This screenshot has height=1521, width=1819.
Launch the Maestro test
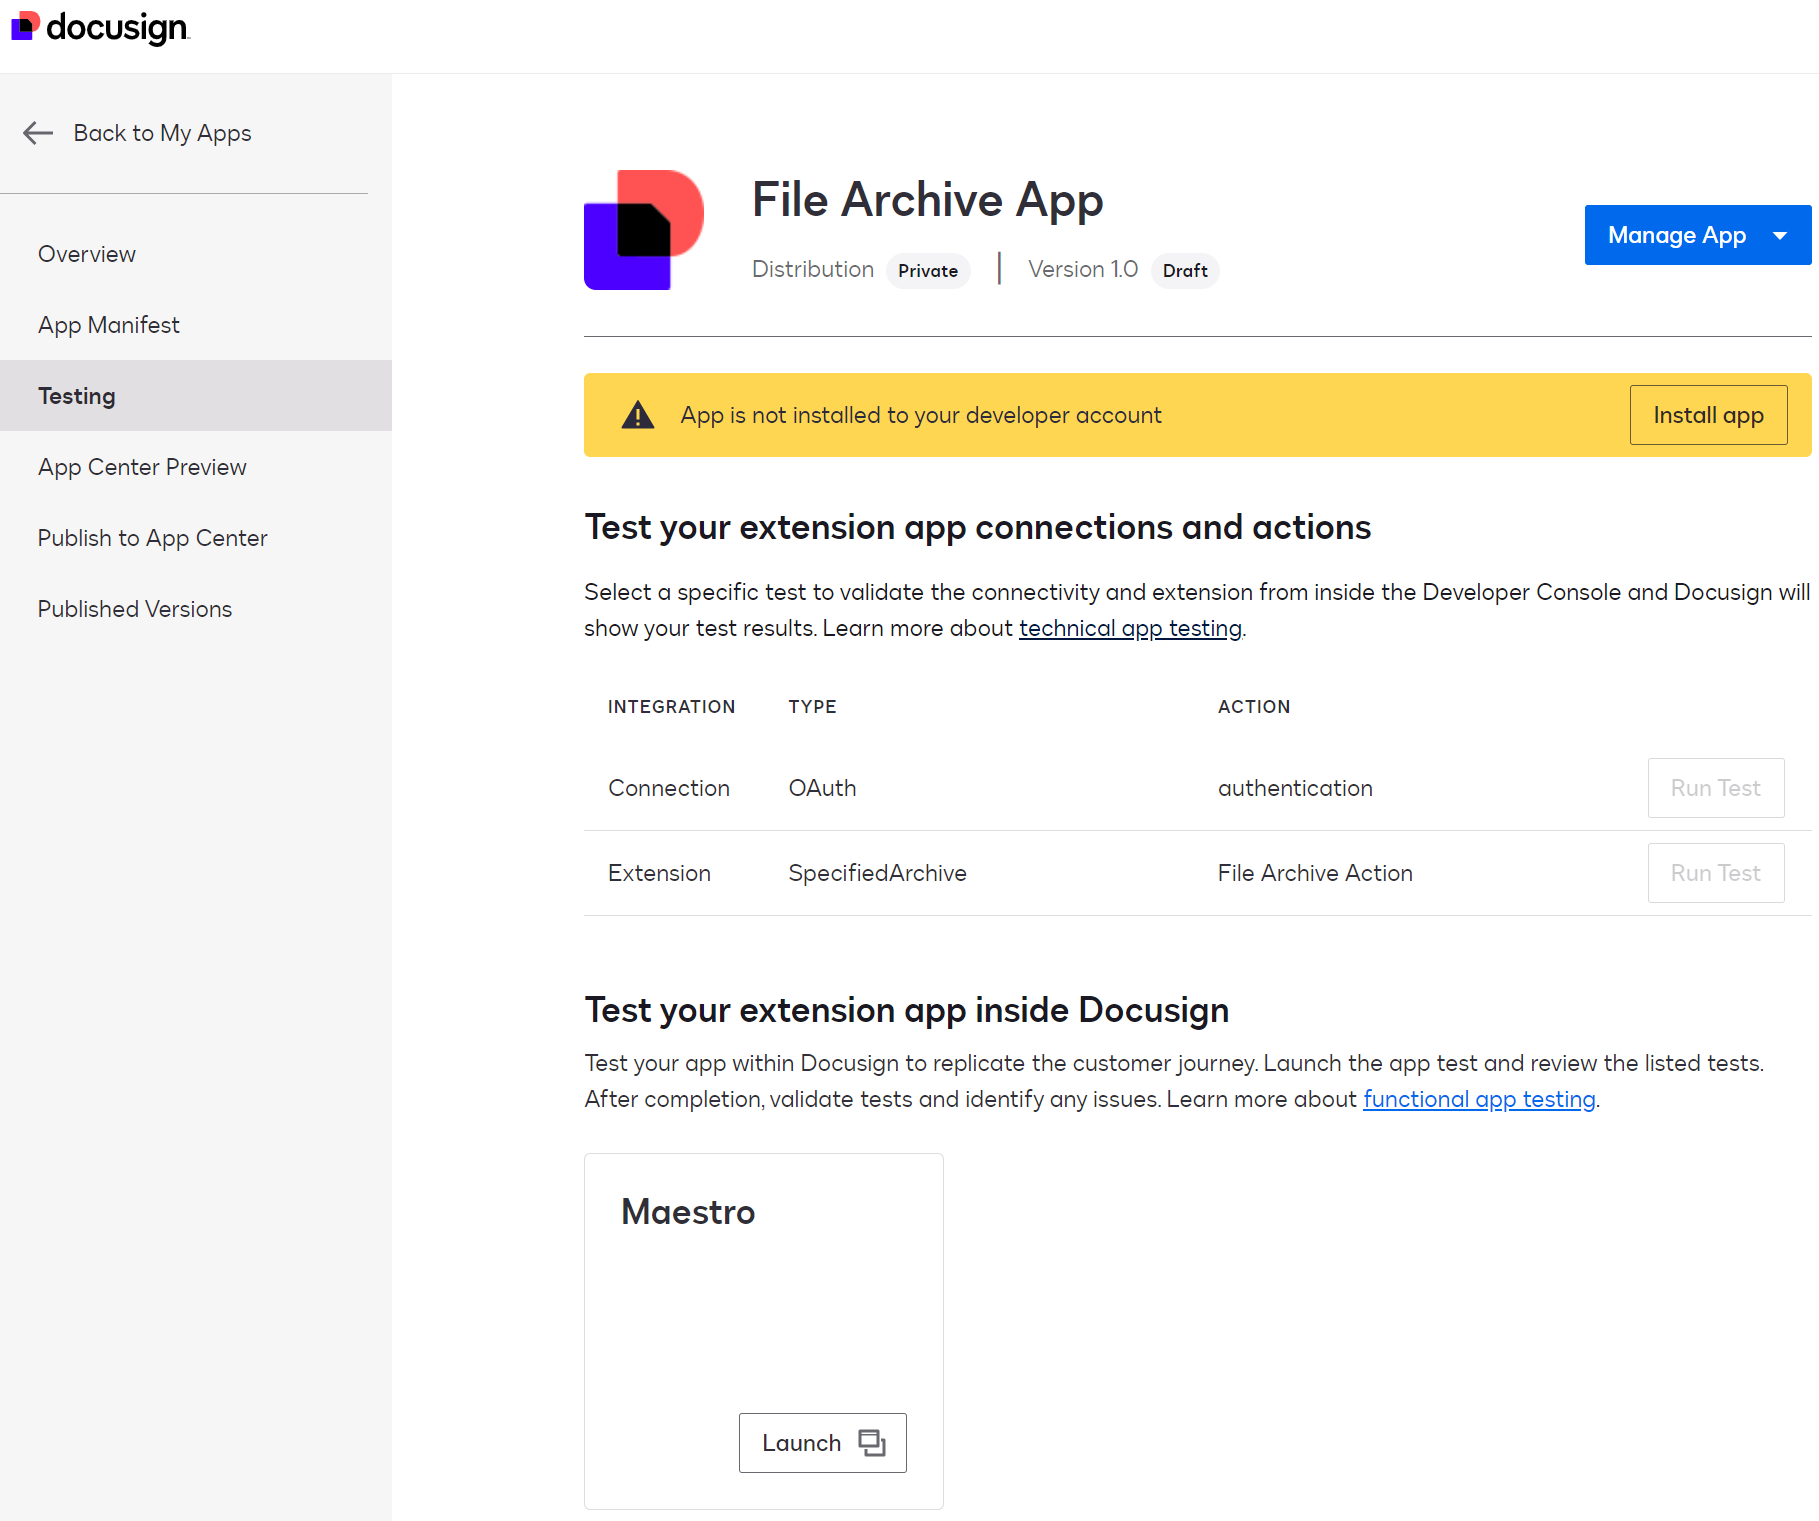click(x=822, y=1443)
